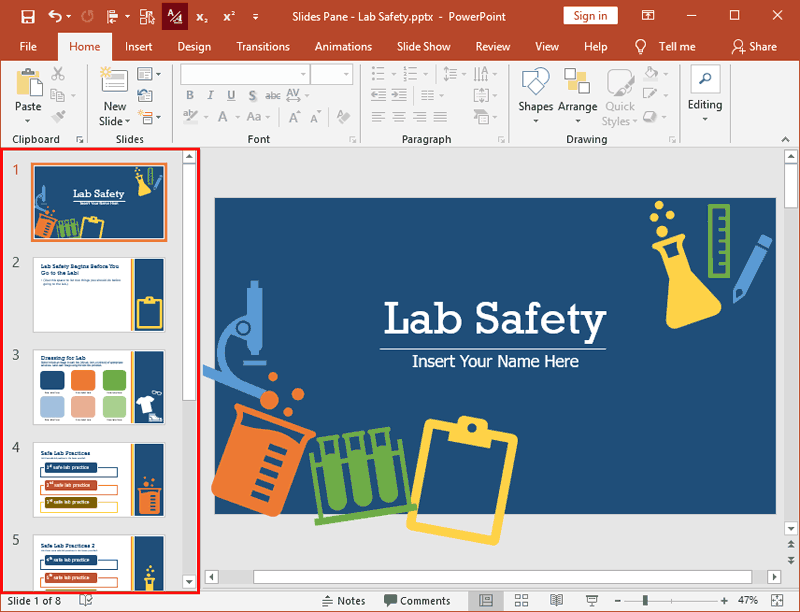Viewport: 800px width, 612px height.
Task: Apply underline to text
Action: [231, 94]
